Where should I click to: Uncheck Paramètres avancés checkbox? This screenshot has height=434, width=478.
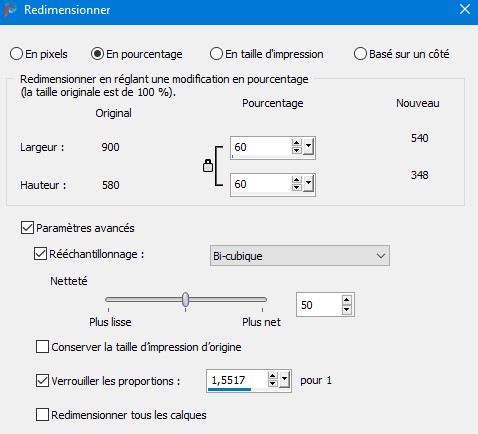27,228
